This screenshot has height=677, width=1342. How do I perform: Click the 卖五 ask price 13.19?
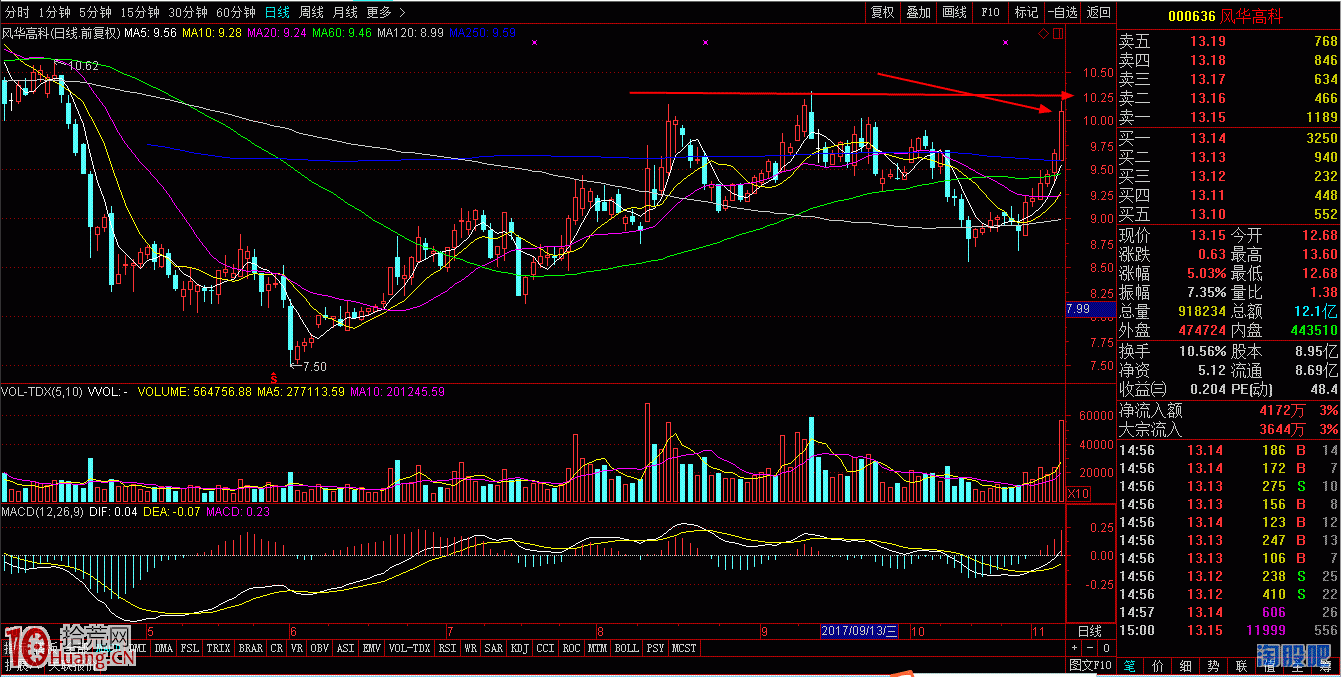1207,41
